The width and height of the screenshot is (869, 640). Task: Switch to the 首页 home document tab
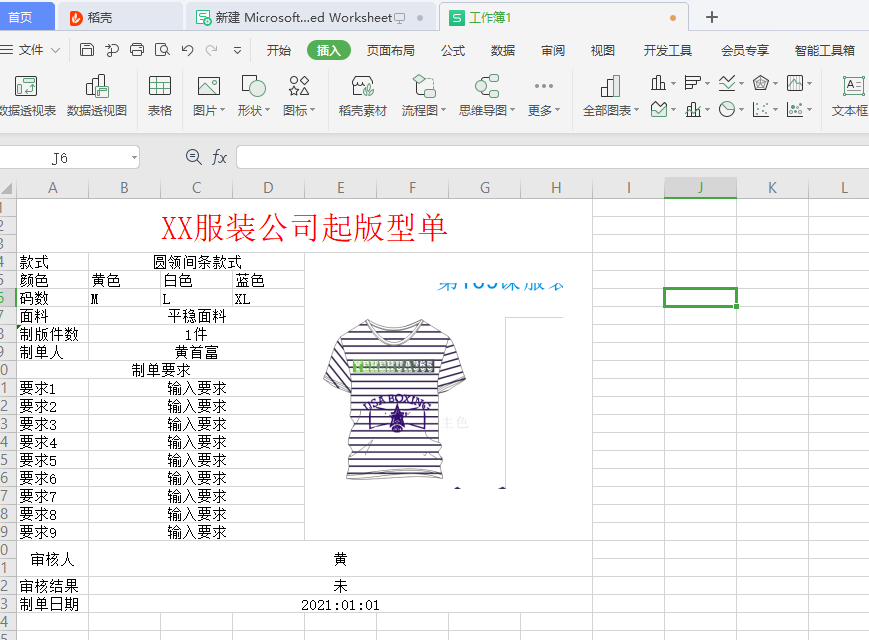(26, 17)
